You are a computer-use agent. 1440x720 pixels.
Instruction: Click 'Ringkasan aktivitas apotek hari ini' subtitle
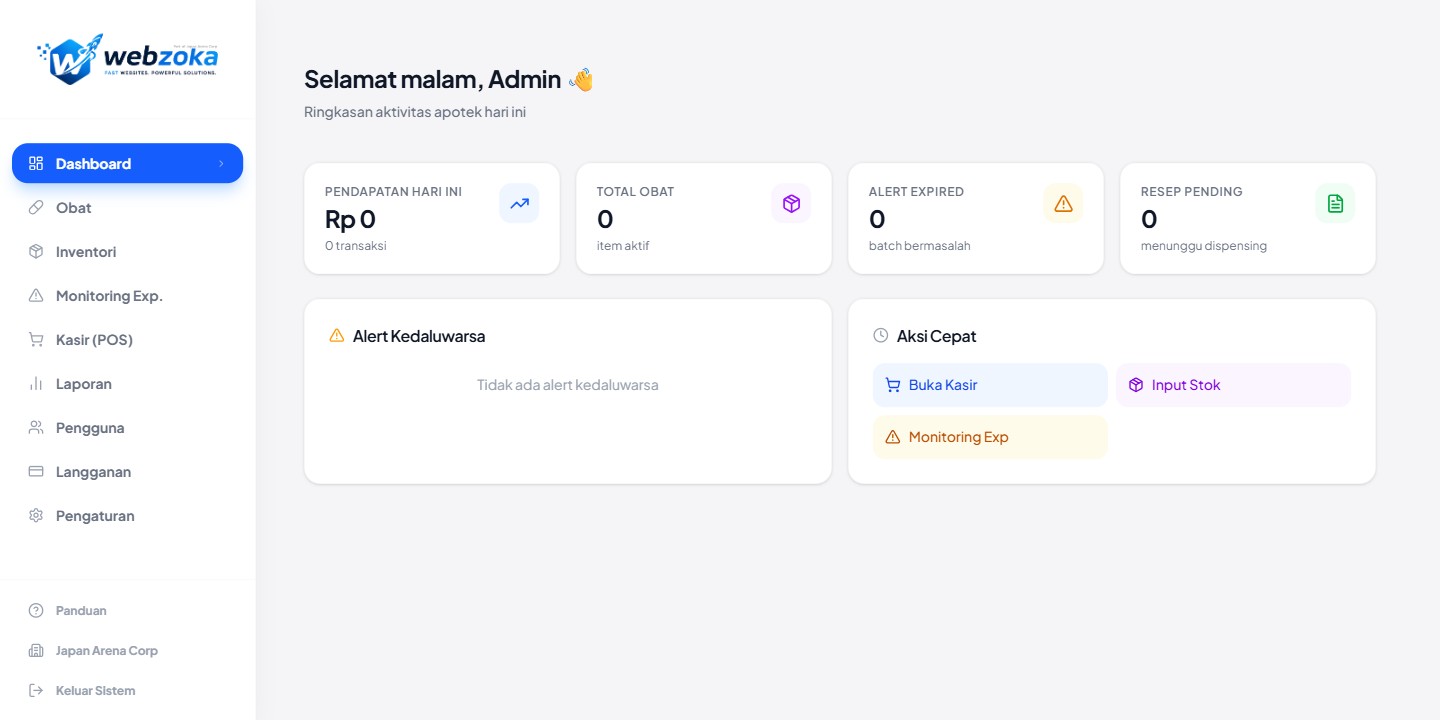point(415,112)
